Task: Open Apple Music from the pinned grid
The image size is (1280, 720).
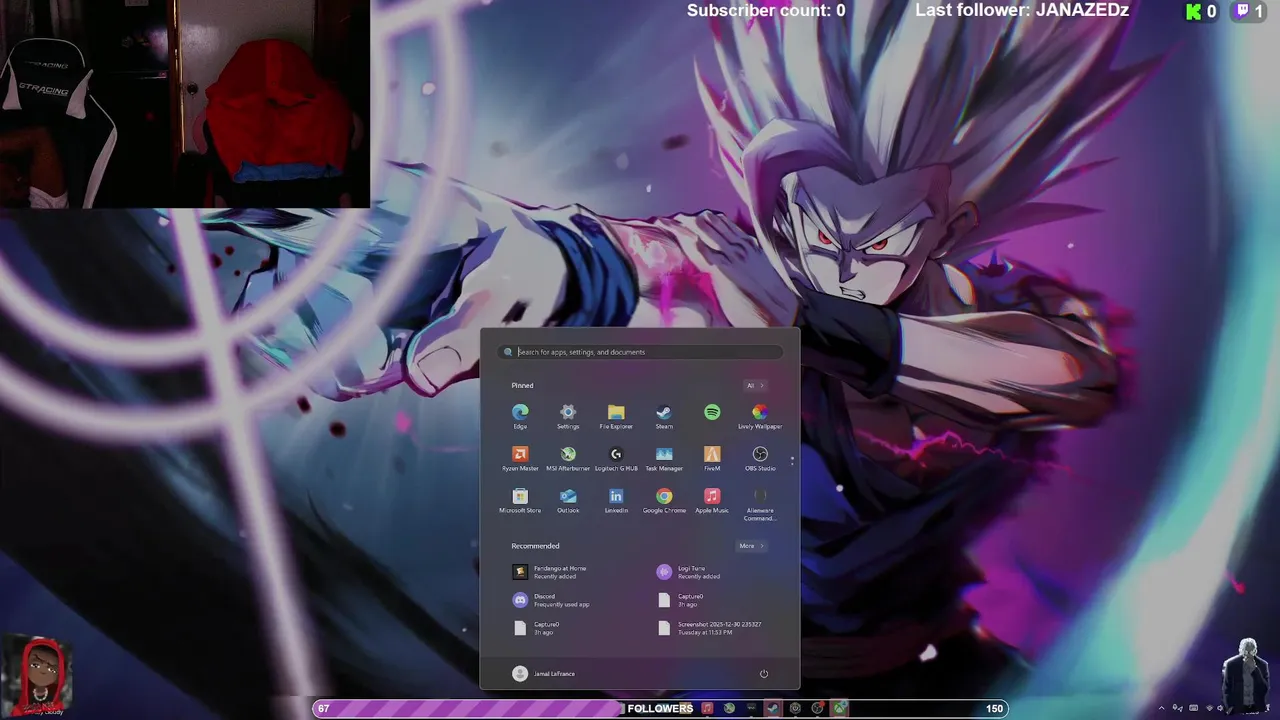Action: [712, 501]
